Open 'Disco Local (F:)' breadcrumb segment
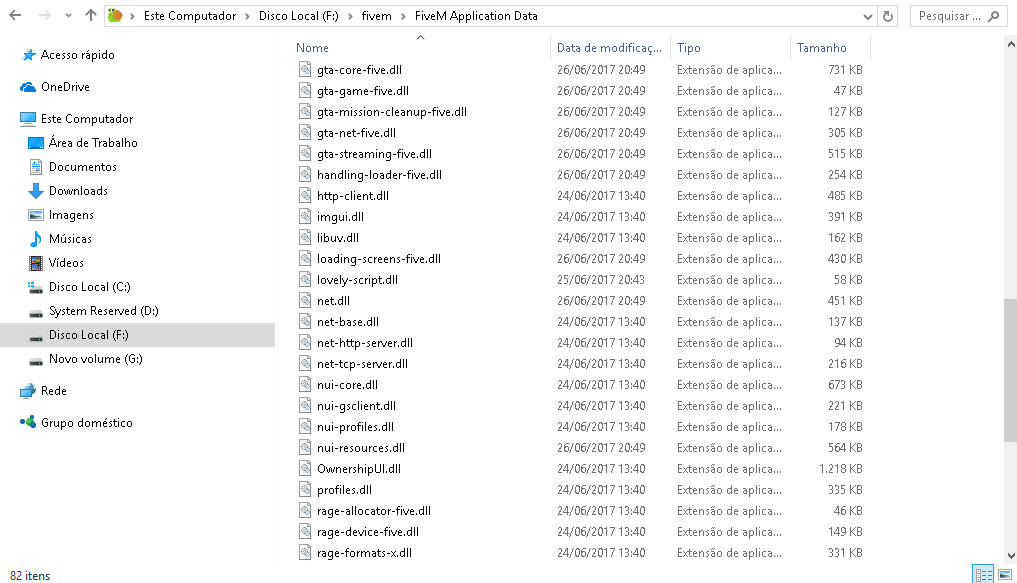 (298, 16)
